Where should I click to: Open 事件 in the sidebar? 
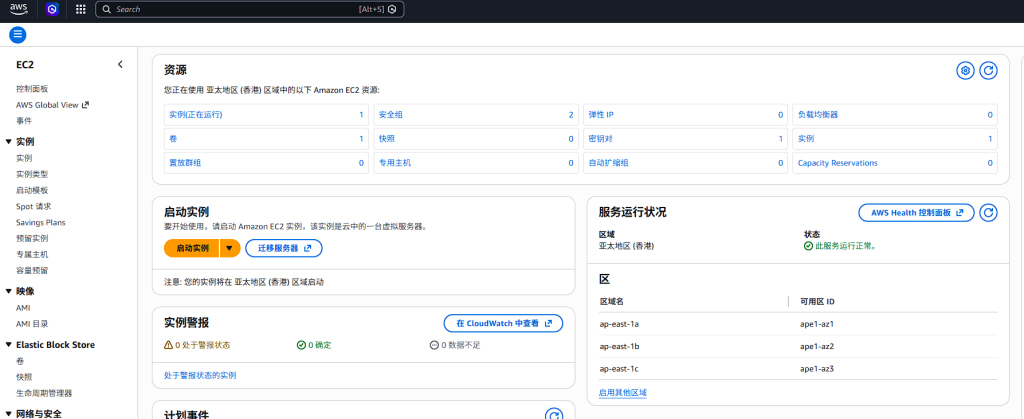tap(24, 121)
